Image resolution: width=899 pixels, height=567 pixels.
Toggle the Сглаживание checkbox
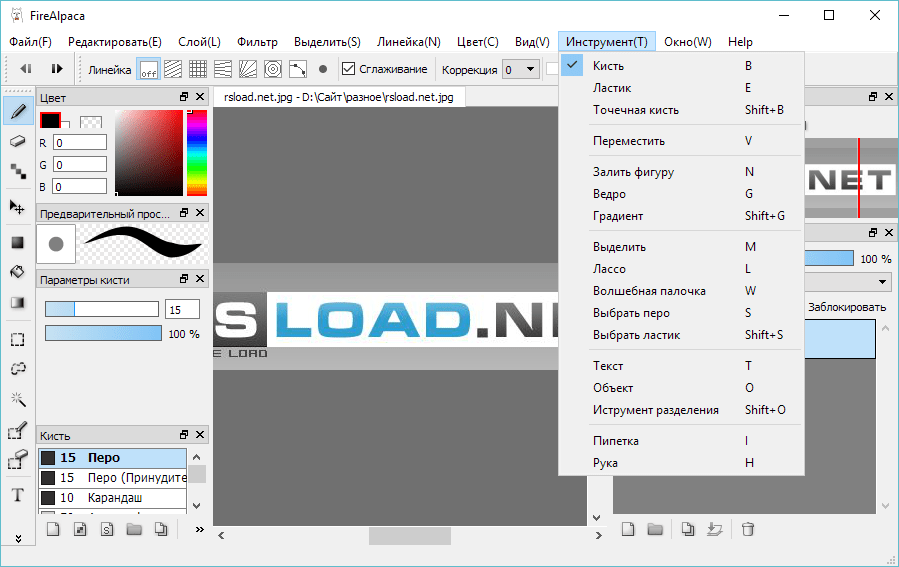349,69
